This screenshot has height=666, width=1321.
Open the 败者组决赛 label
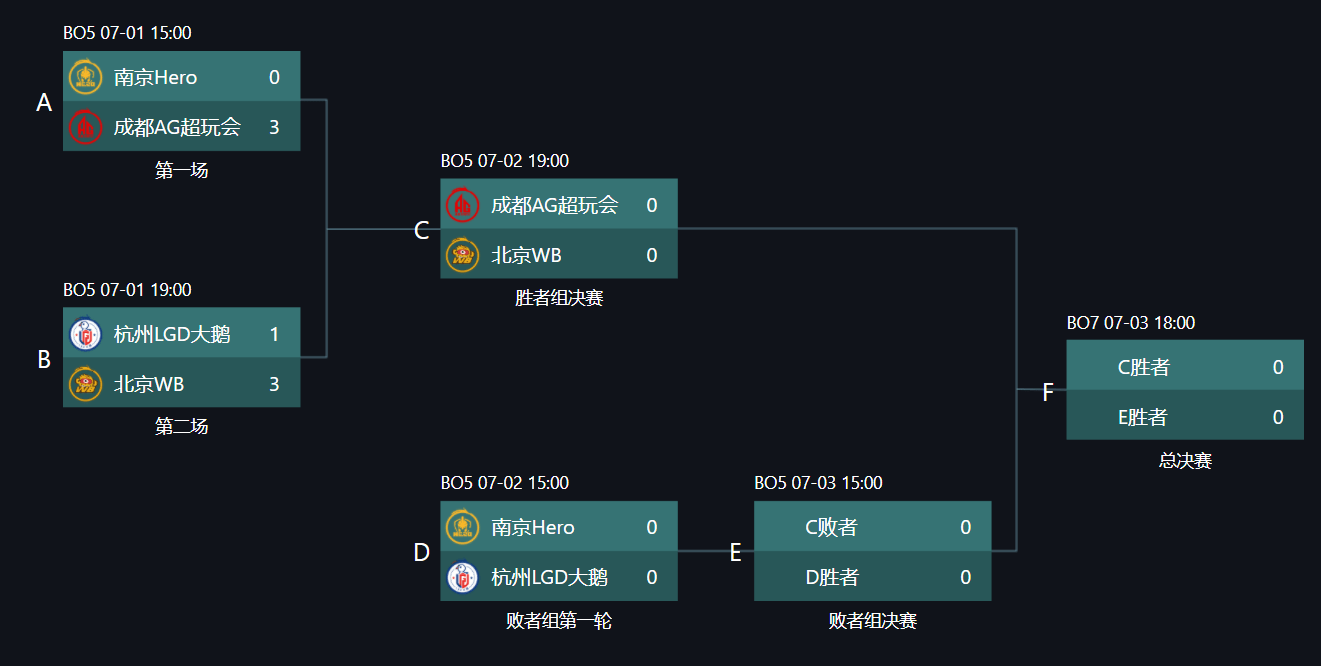tap(873, 621)
